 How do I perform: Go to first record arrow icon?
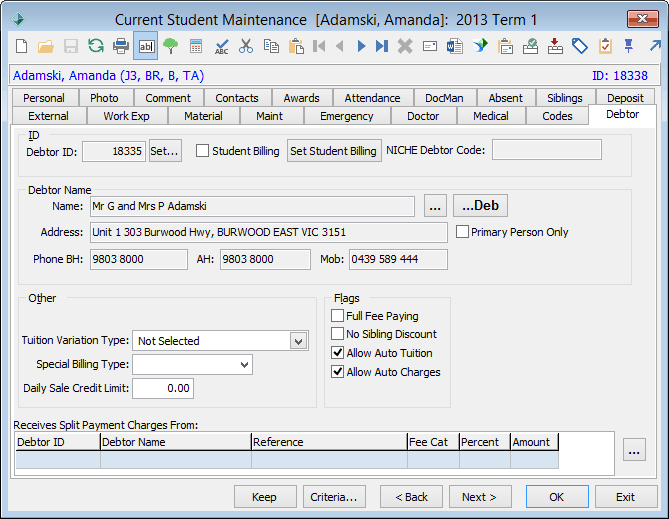pos(319,46)
